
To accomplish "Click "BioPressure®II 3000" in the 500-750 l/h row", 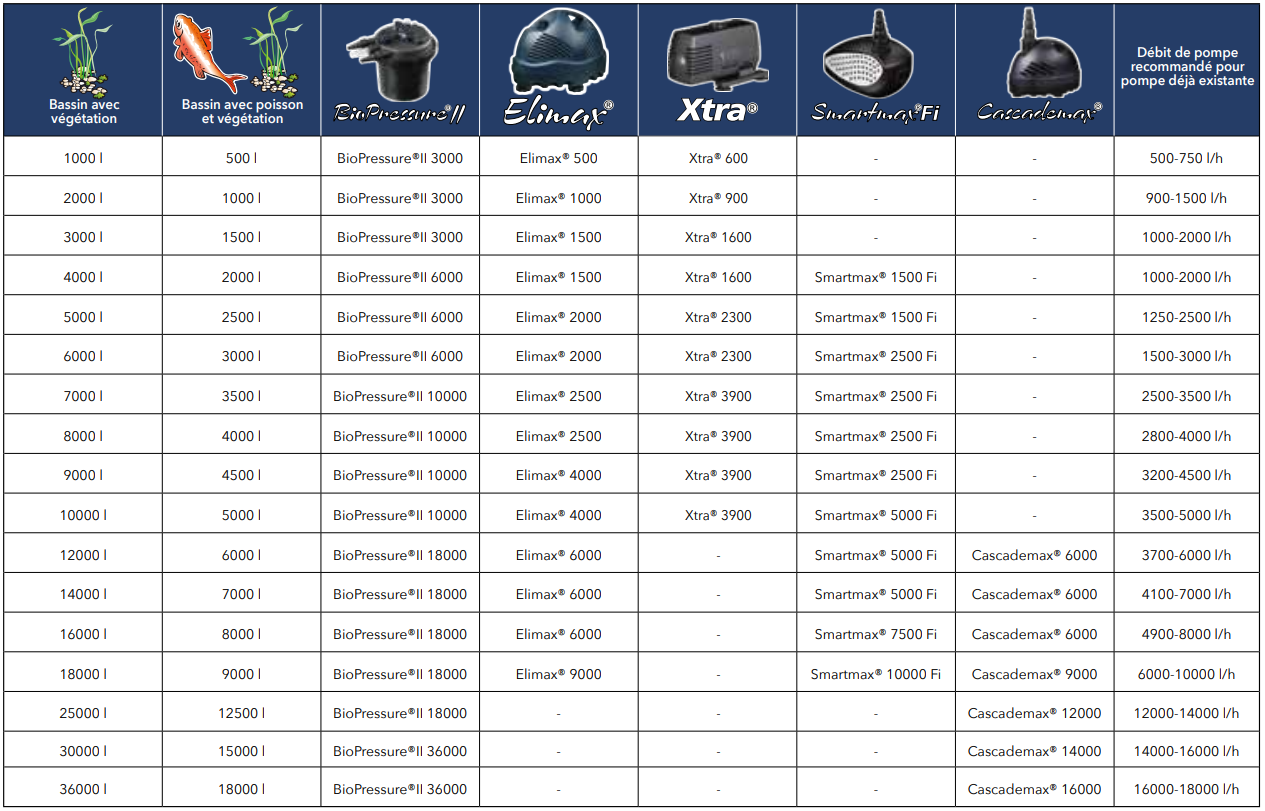I will [400, 158].
